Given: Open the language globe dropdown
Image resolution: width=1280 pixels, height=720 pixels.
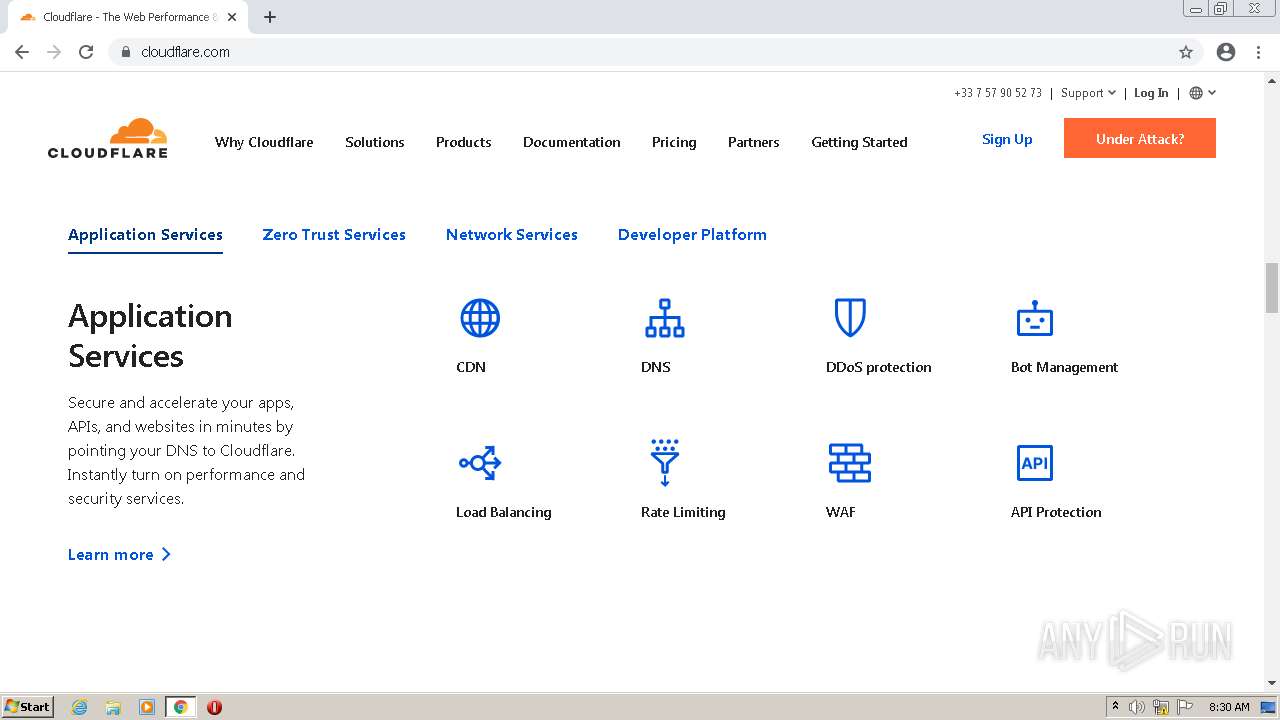Looking at the screenshot, I should pos(1202,93).
